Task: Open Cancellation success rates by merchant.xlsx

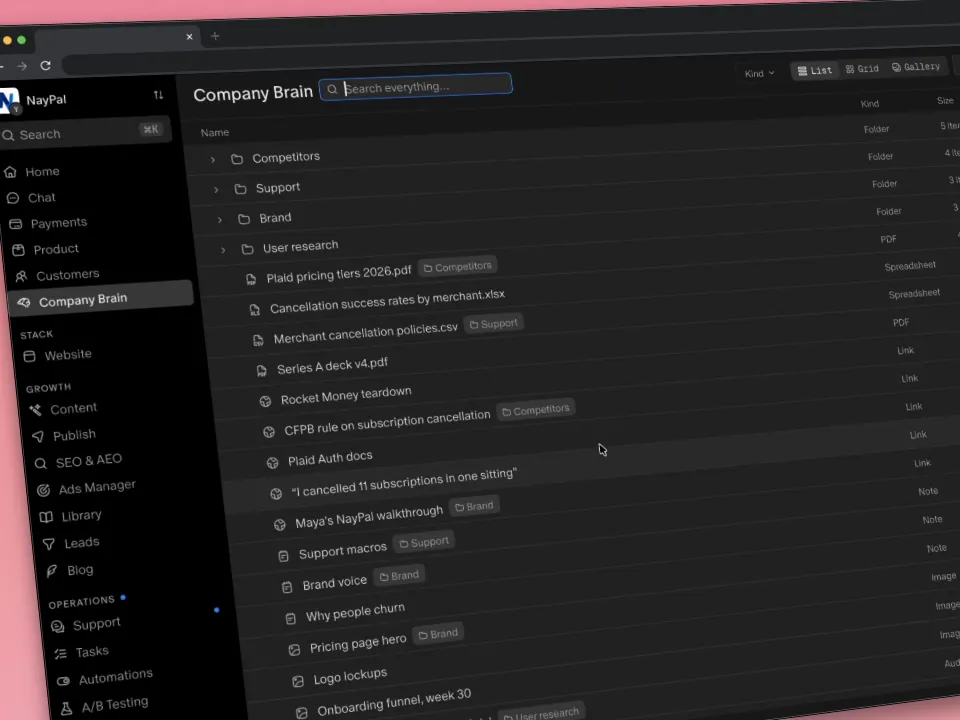Action: coord(388,301)
